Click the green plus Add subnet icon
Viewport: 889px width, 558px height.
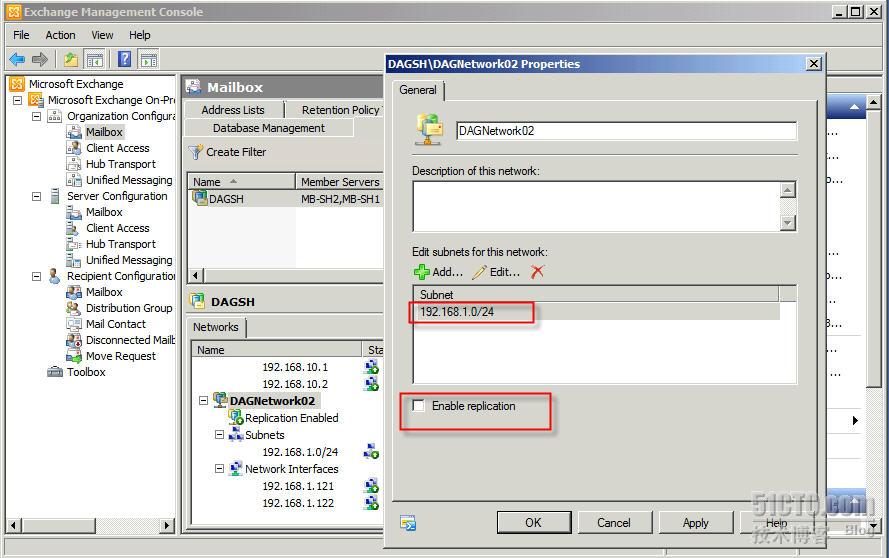pos(421,272)
